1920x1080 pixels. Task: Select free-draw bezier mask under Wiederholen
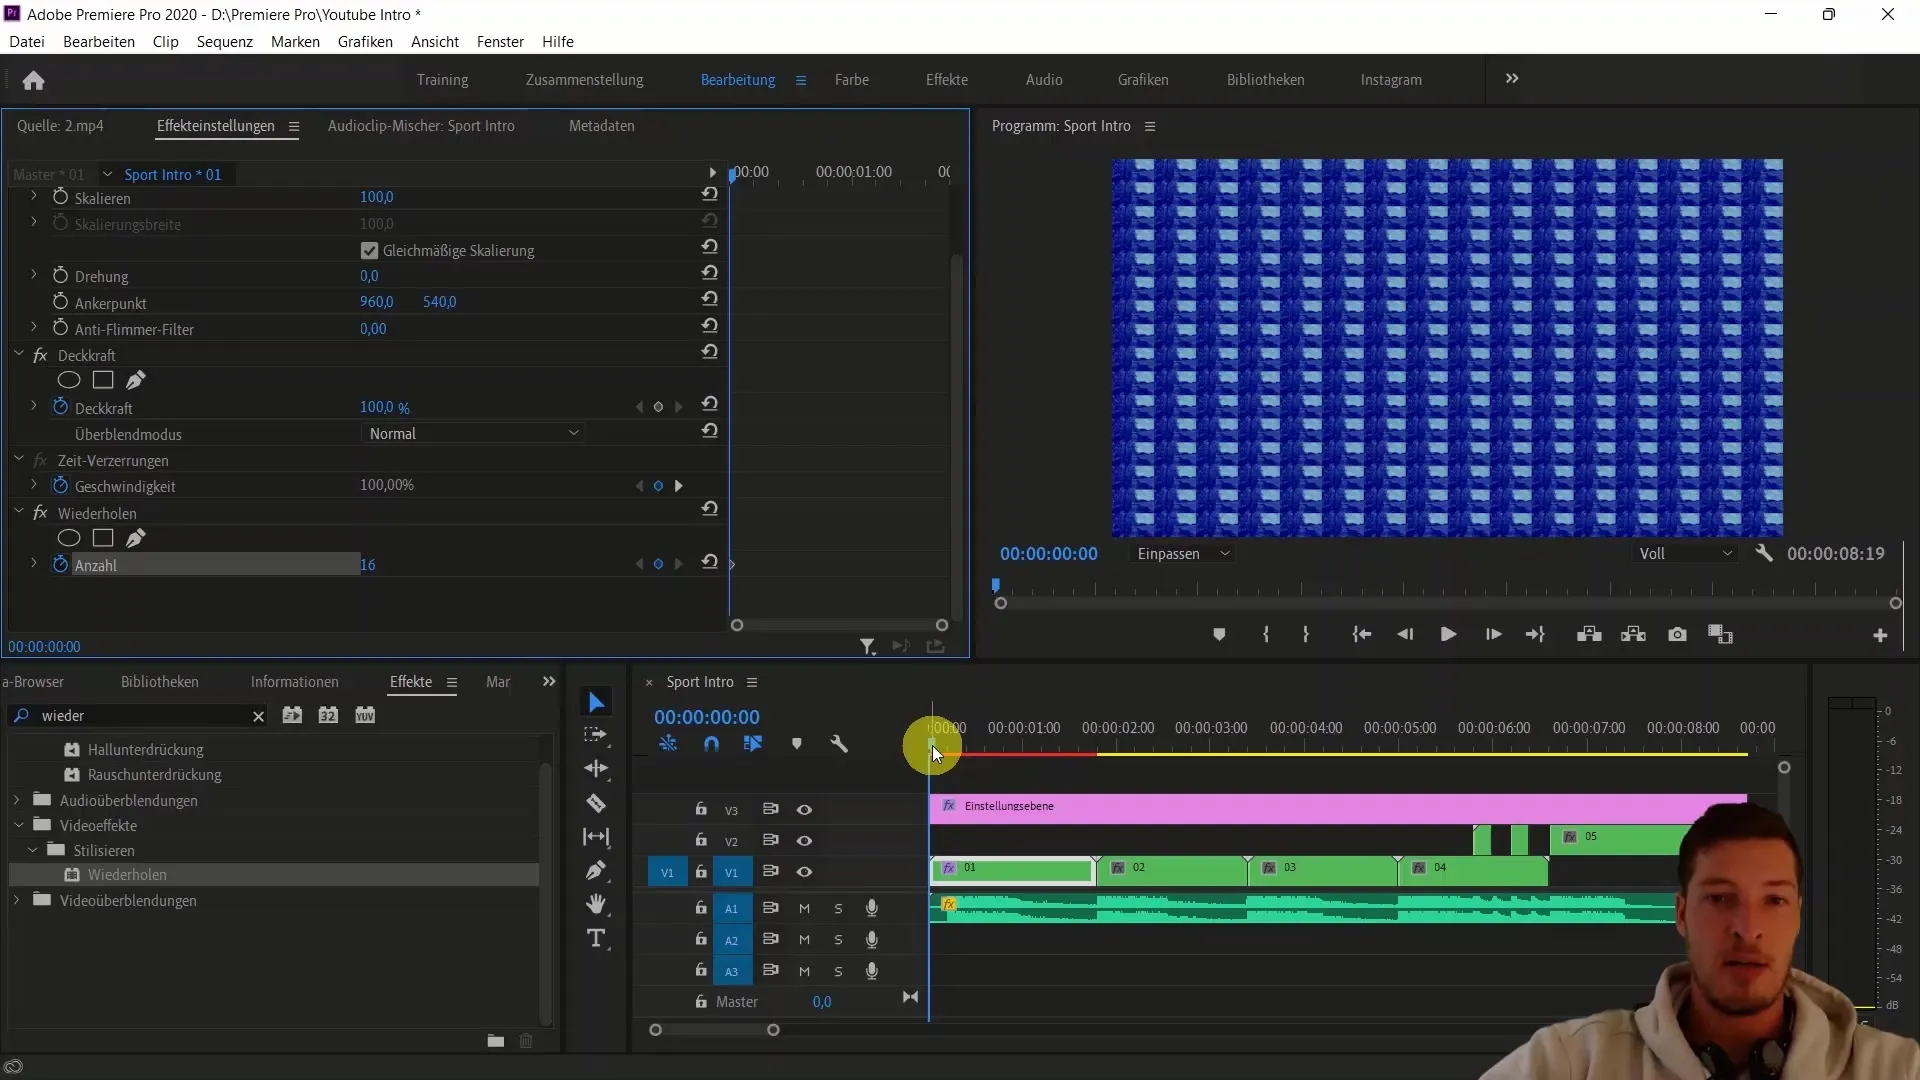point(136,538)
